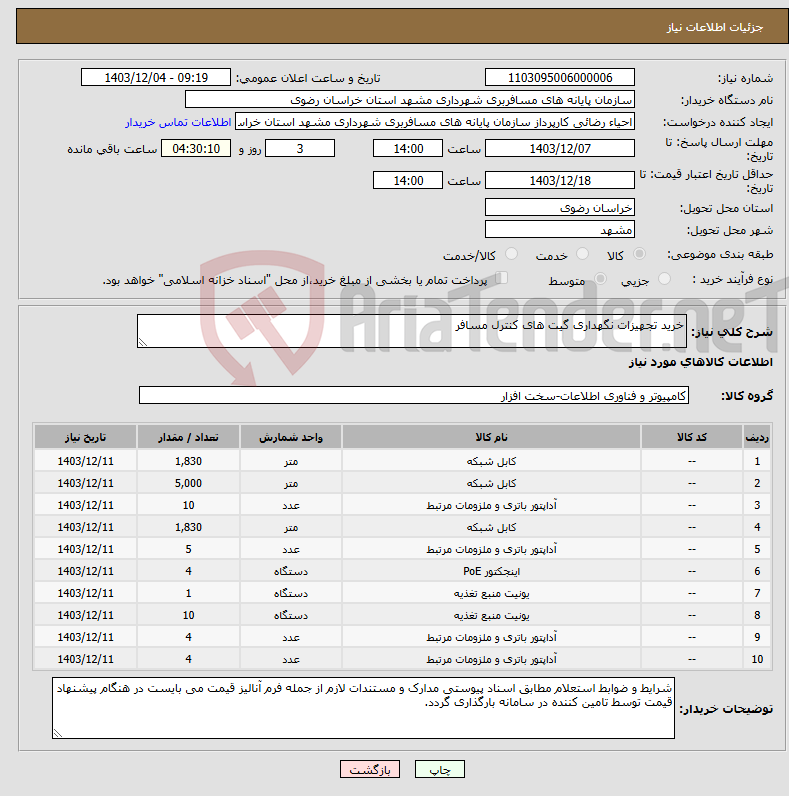This screenshot has width=789, height=796.
Task: Click the واحد شمارش column header
Action: (291, 437)
